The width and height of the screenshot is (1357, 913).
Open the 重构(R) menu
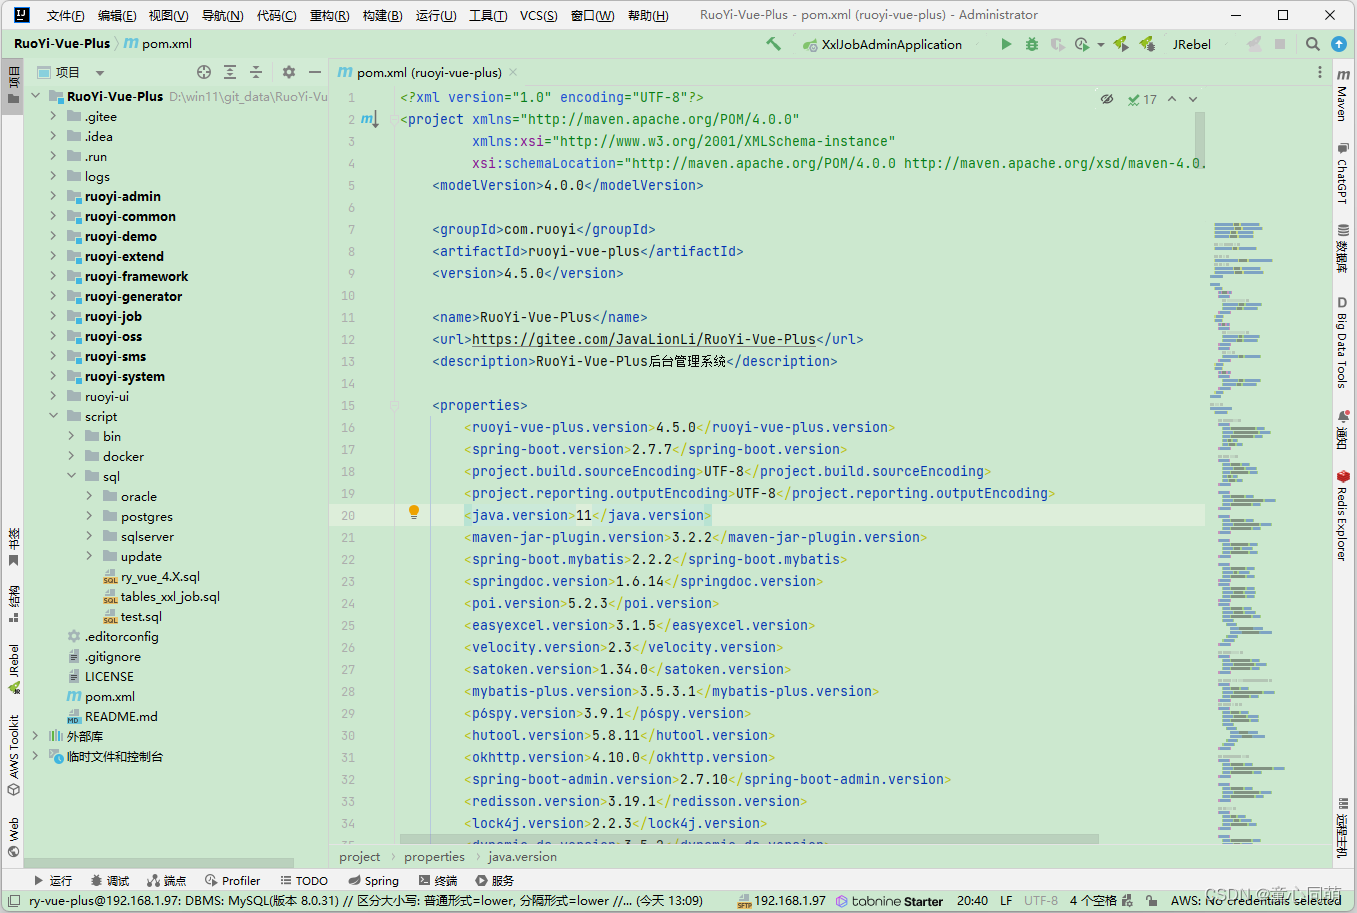[x=330, y=15]
